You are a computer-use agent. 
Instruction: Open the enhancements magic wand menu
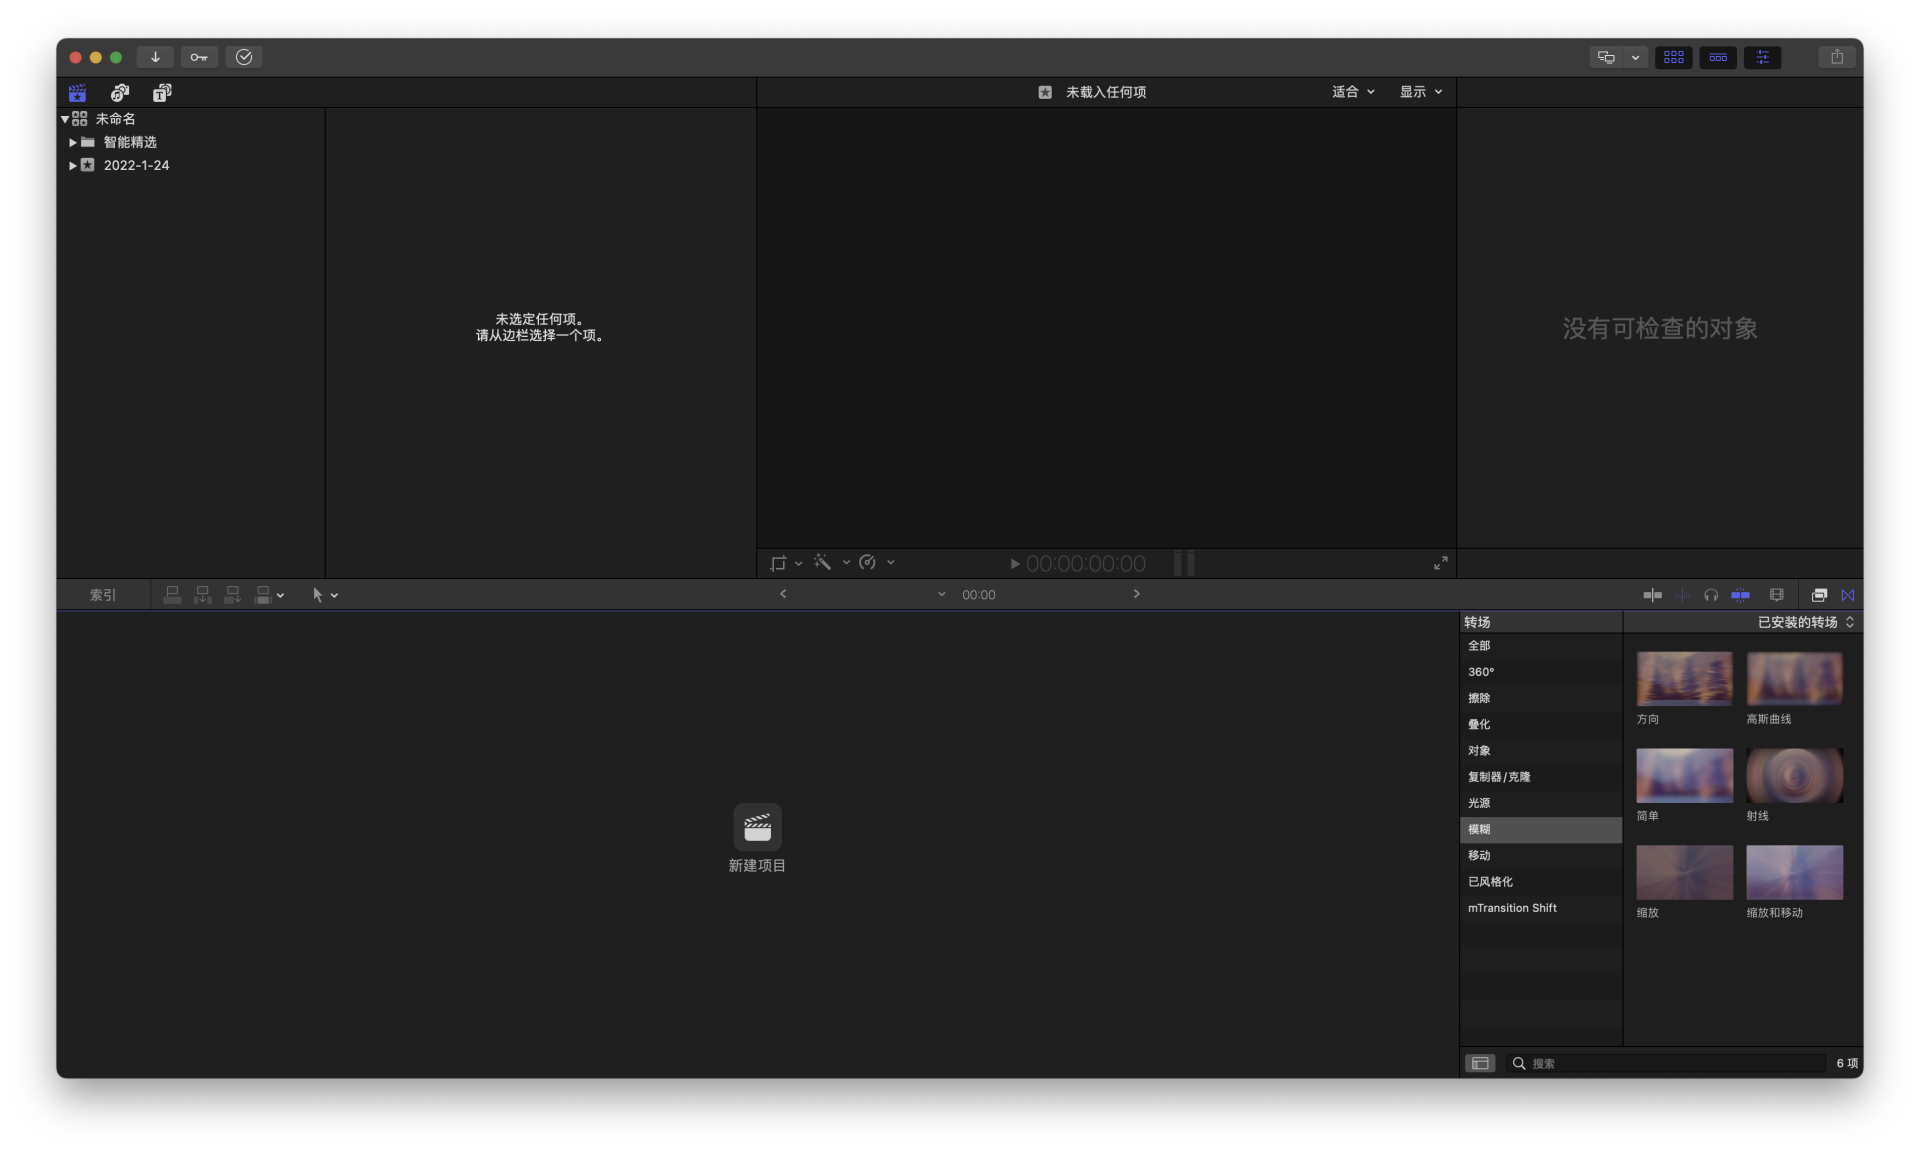coord(831,563)
